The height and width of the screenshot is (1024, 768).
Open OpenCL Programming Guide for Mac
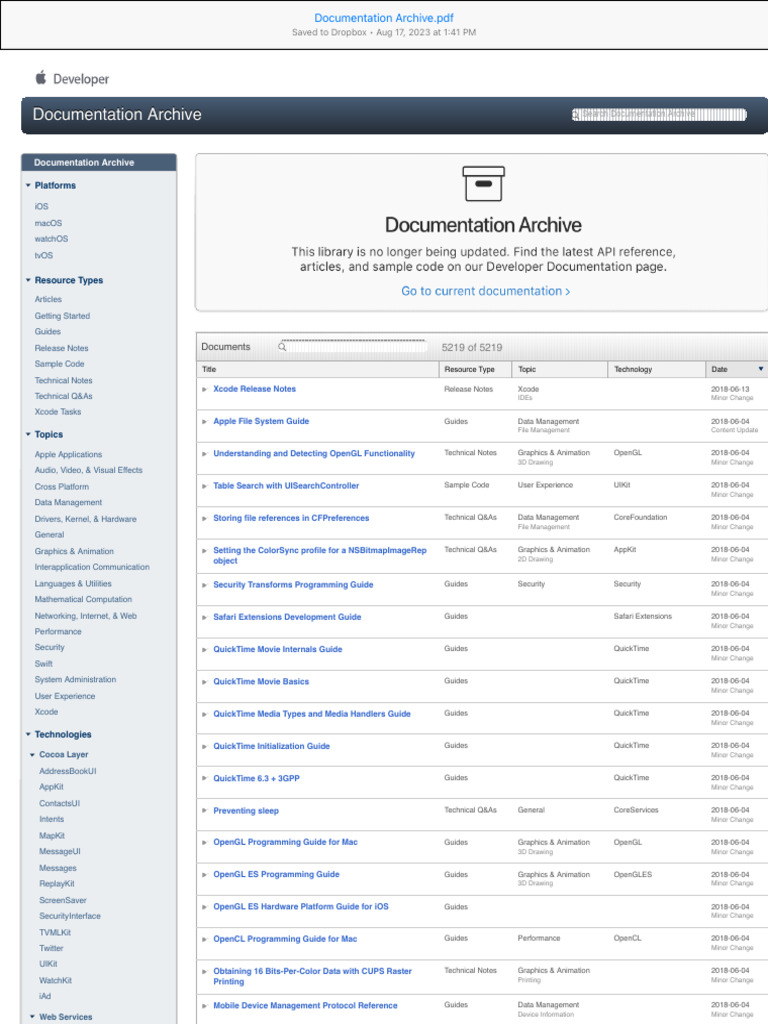click(285, 939)
